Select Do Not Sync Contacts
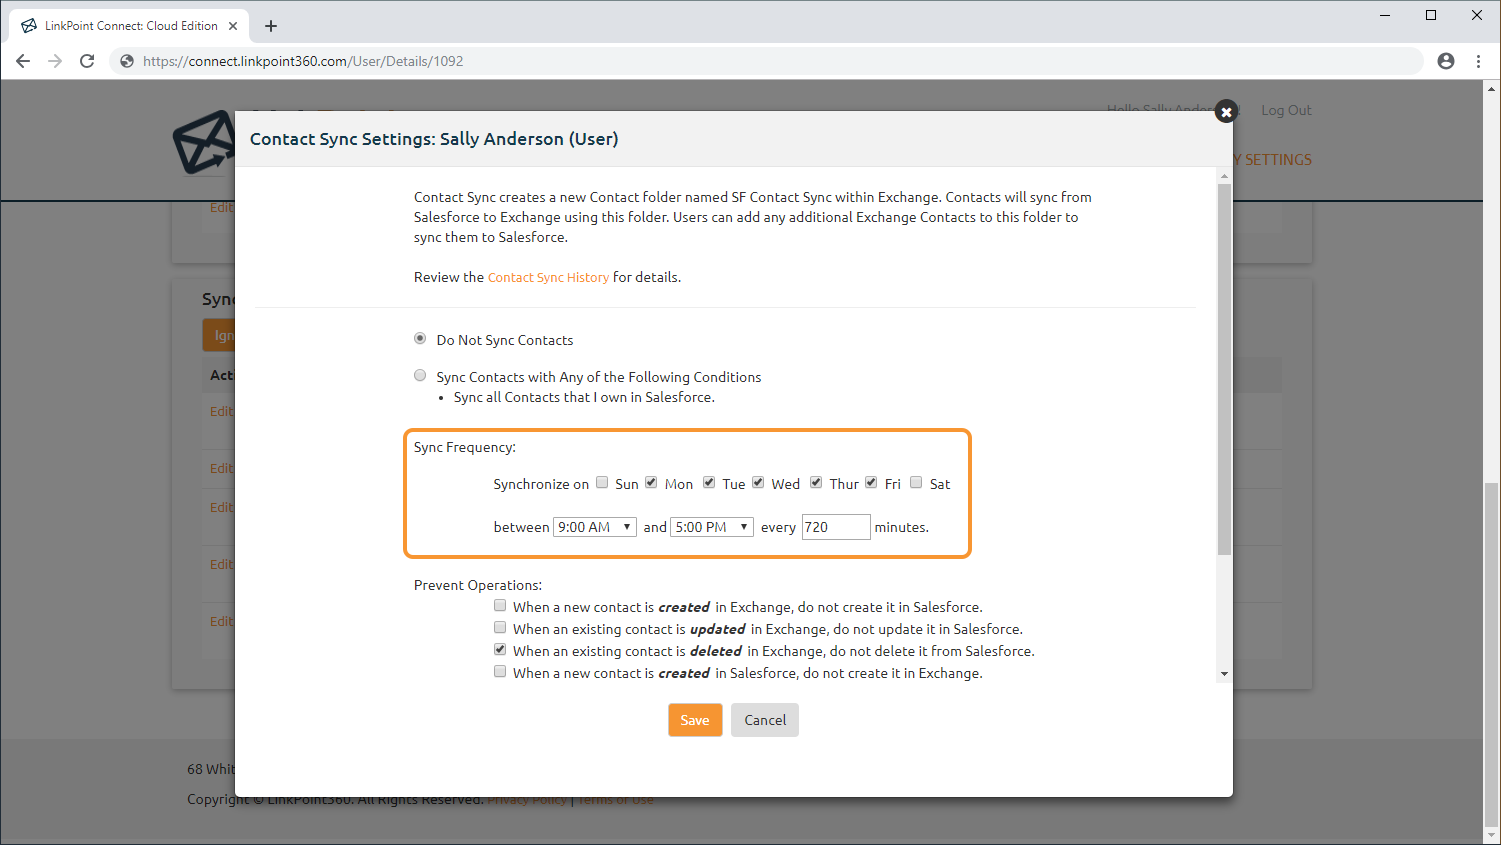Viewport: 1501px width, 845px height. pos(420,339)
